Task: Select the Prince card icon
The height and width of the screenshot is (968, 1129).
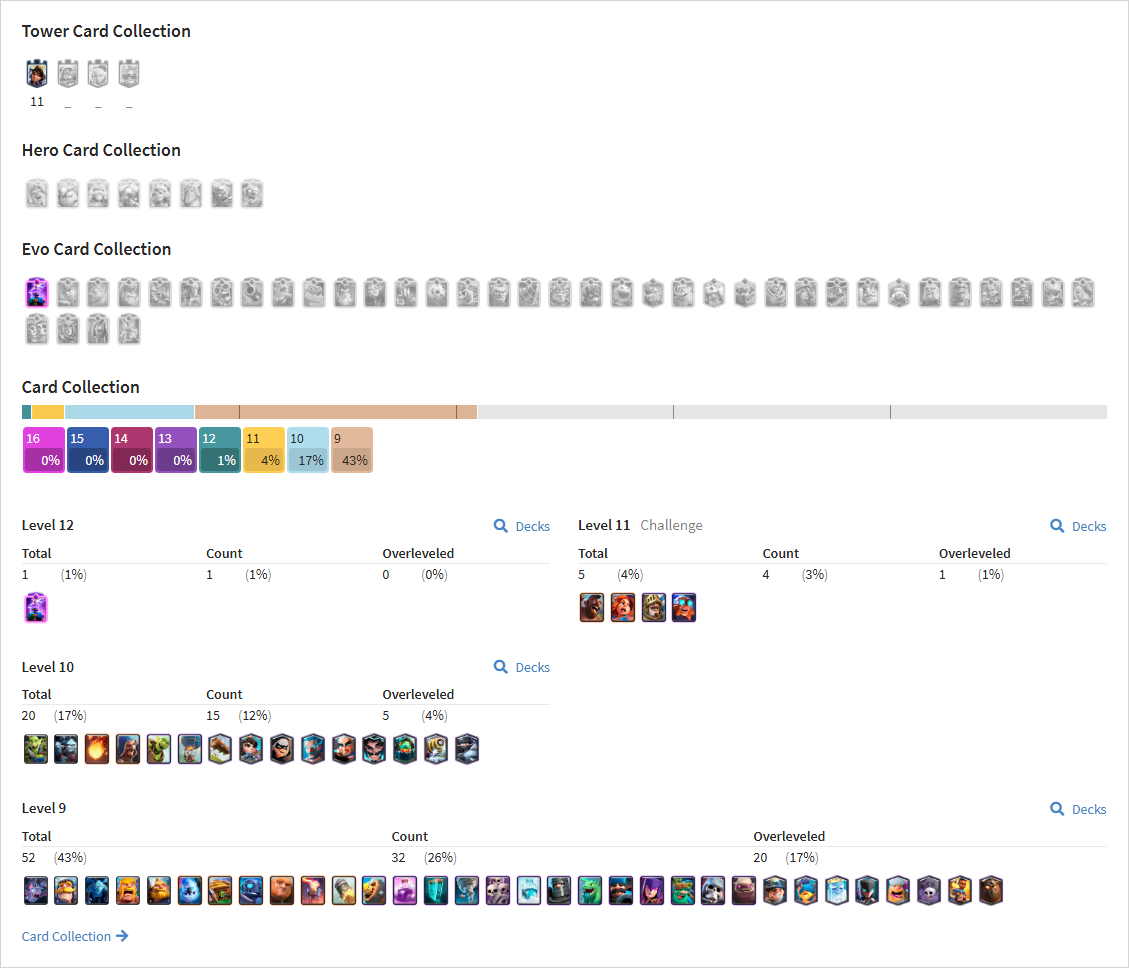Action: (654, 607)
